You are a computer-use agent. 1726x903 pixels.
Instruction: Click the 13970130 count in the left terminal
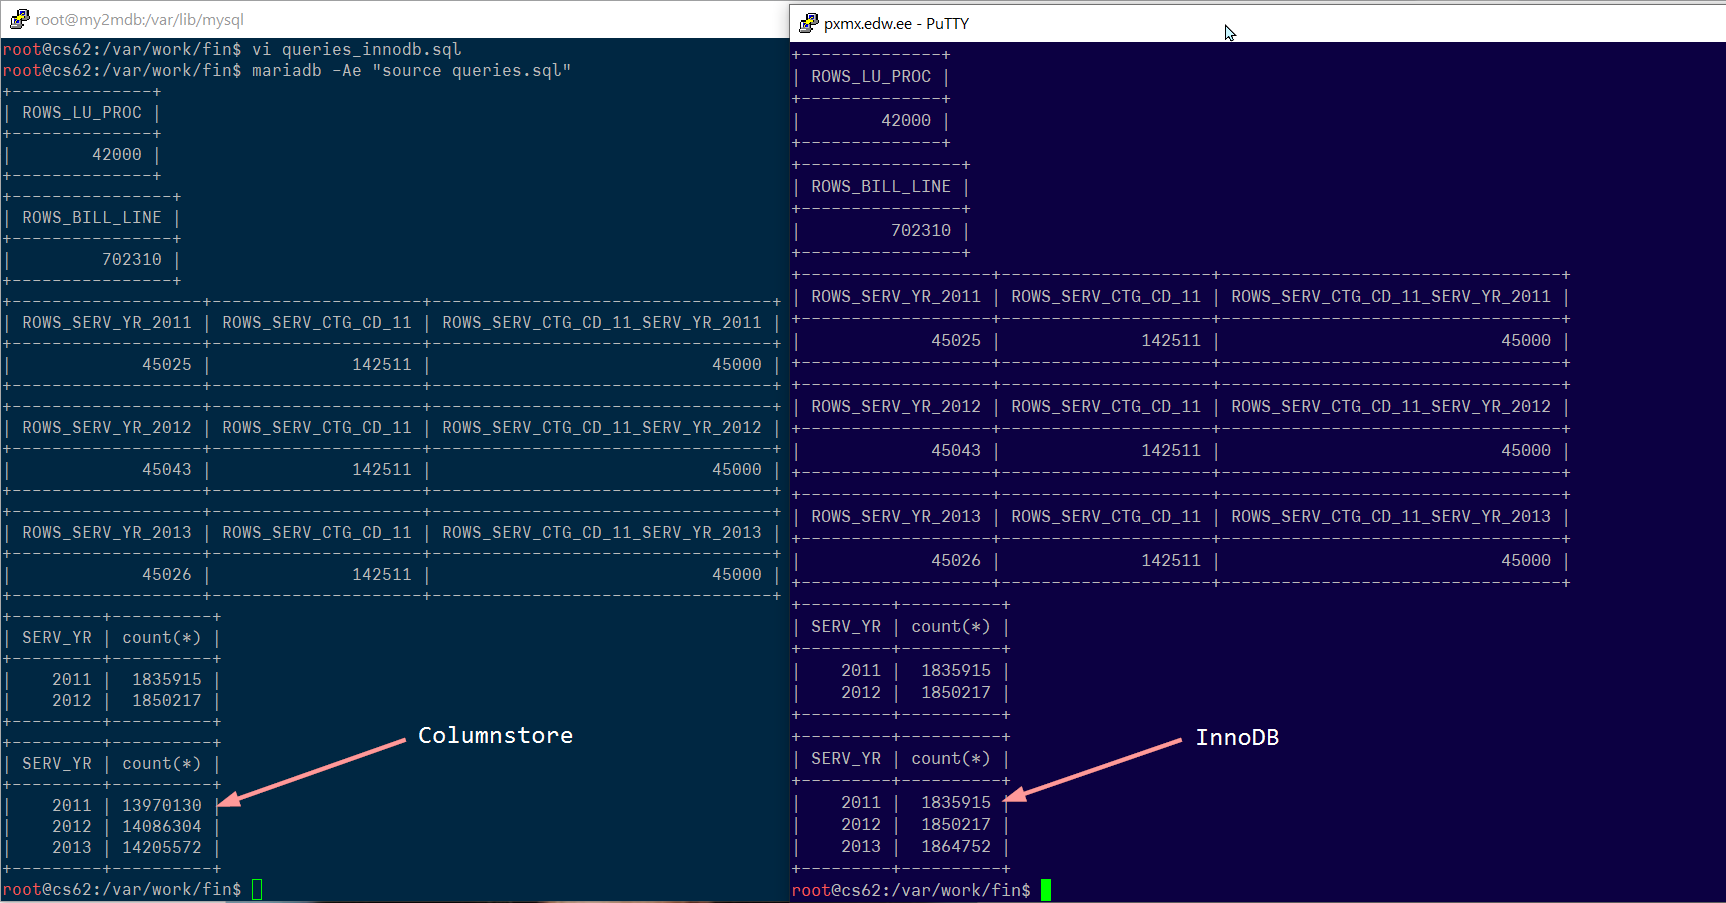pyautogui.click(x=162, y=805)
